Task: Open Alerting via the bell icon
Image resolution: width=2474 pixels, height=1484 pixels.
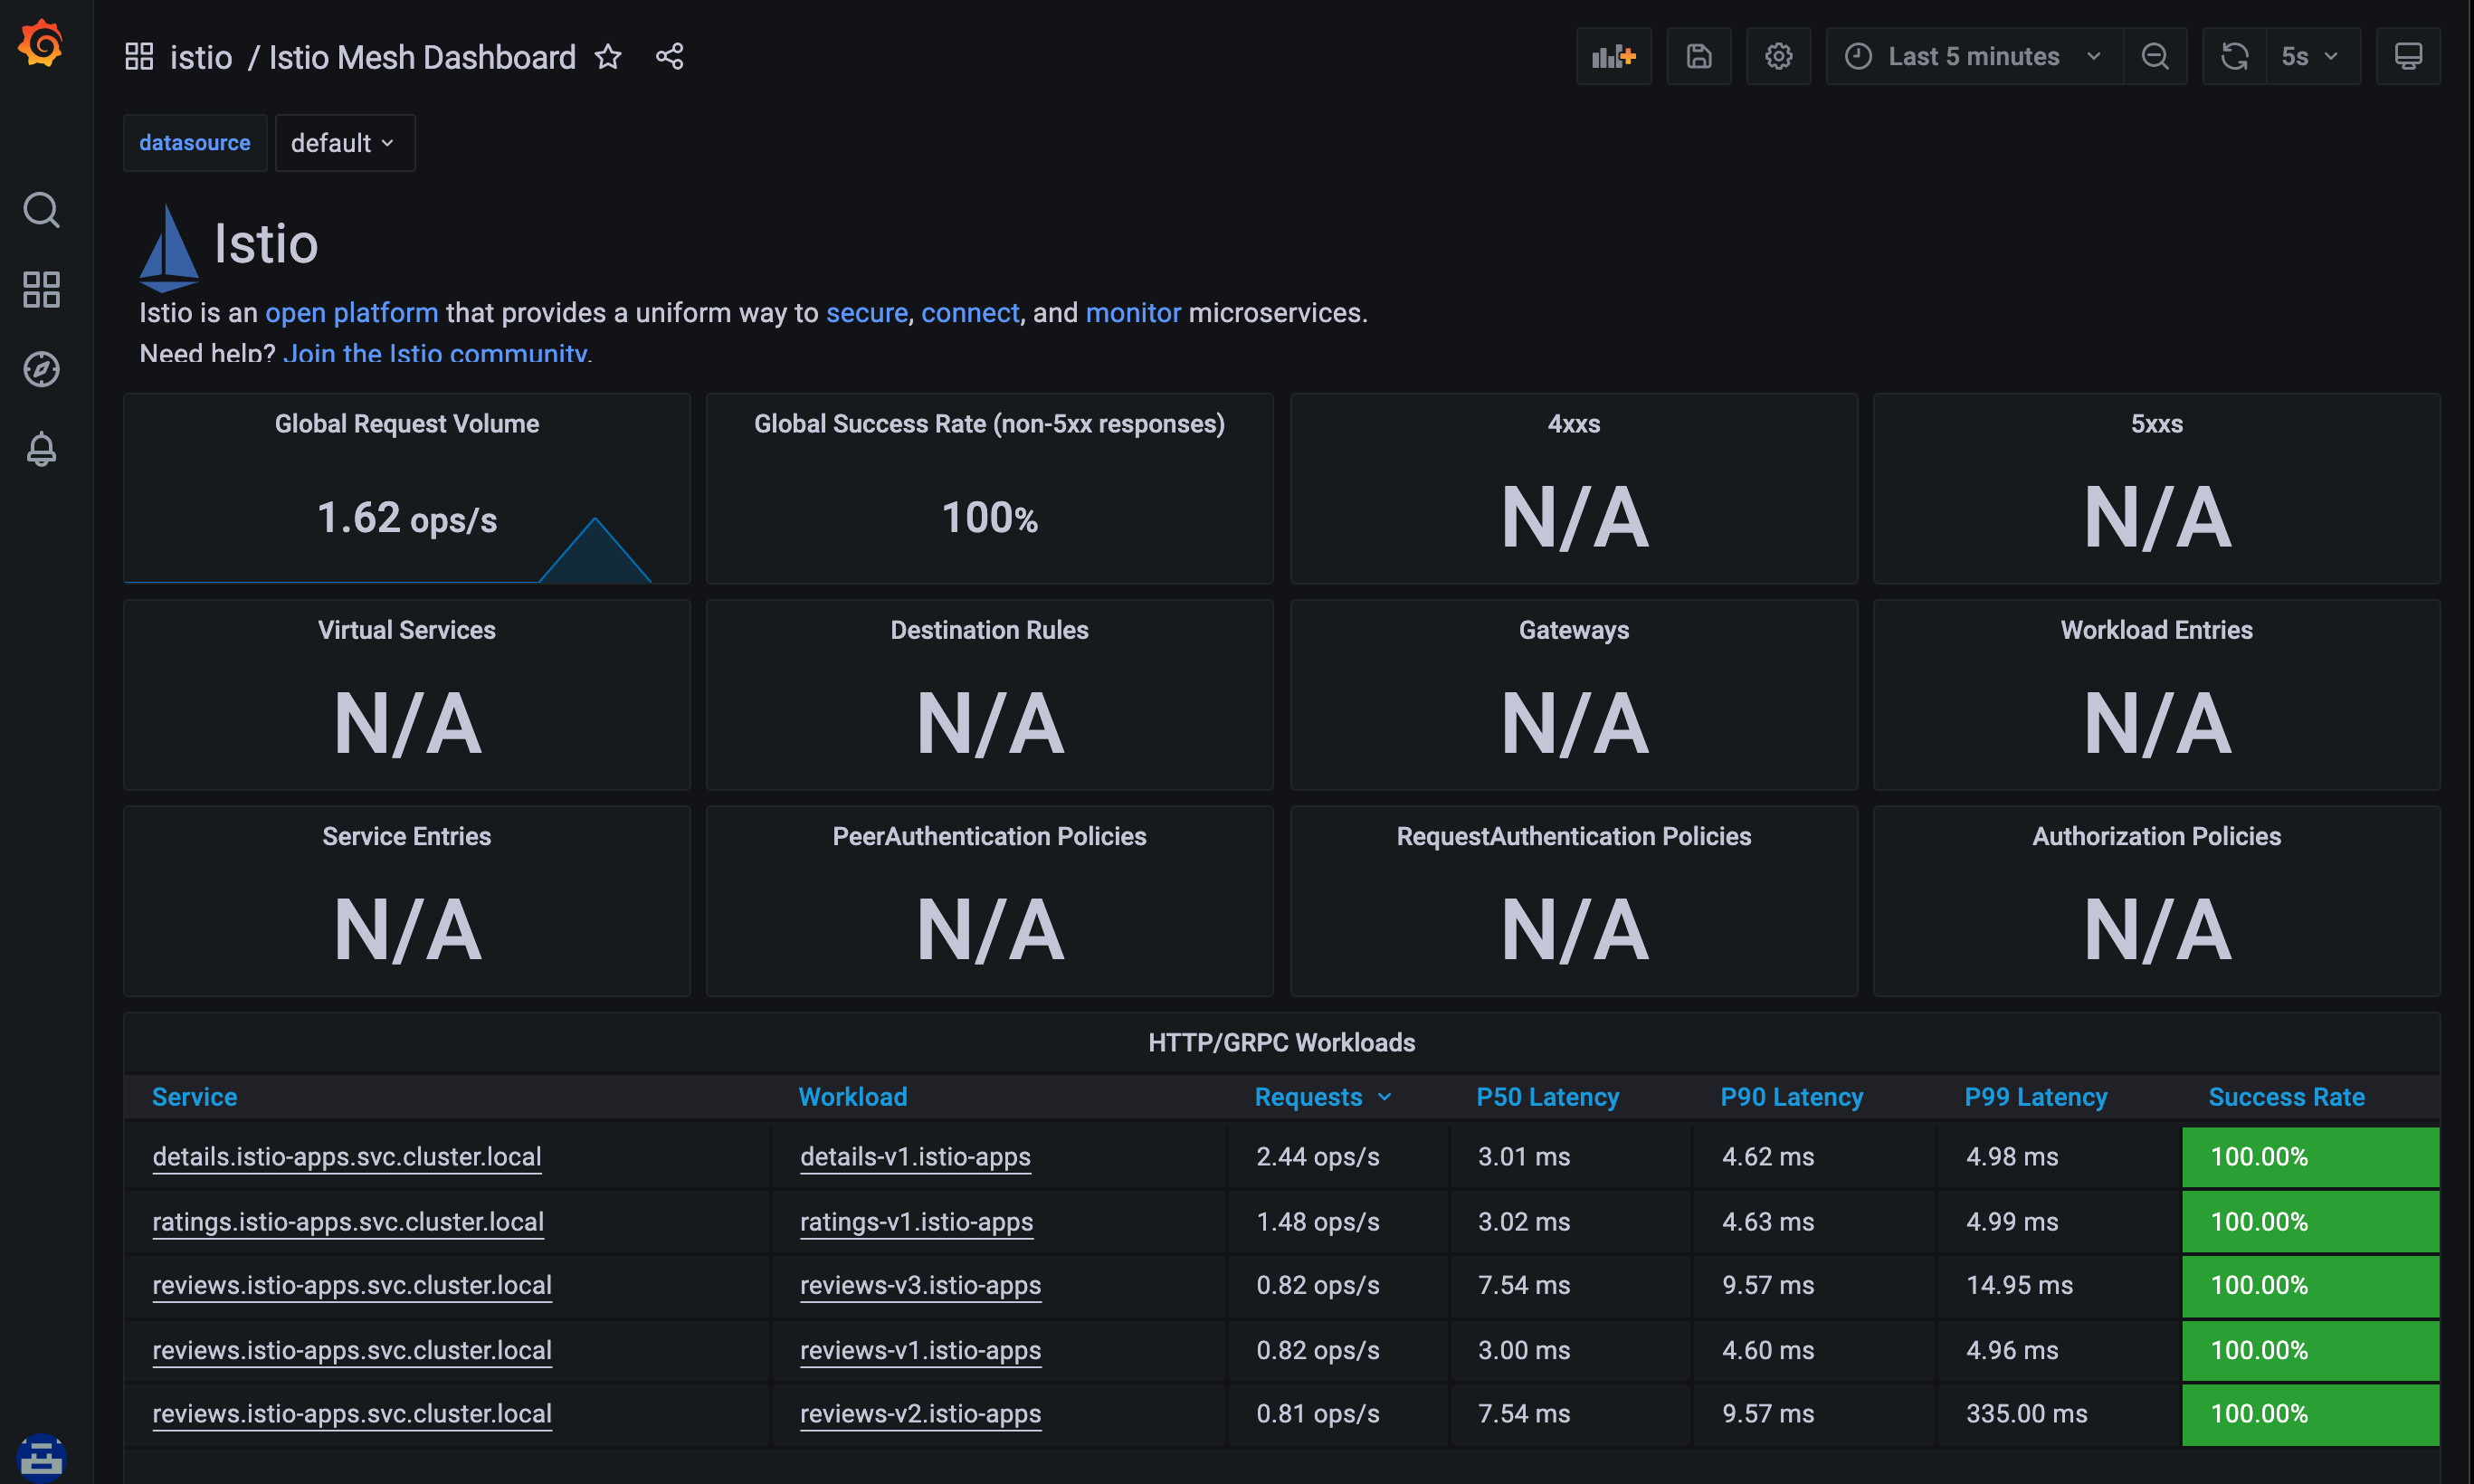Action: tap(41, 449)
